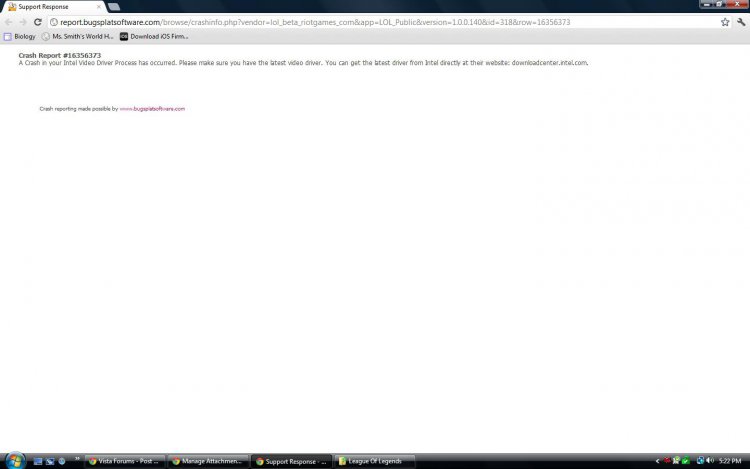
Task: Click the red tray icon
Action: click(x=667, y=461)
